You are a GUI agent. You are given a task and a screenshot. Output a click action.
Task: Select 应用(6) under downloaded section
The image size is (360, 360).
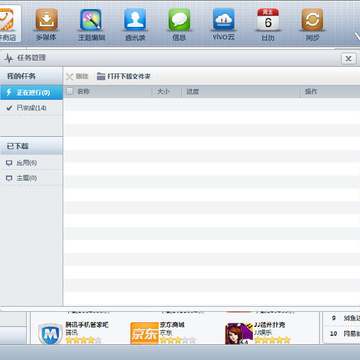point(31,163)
